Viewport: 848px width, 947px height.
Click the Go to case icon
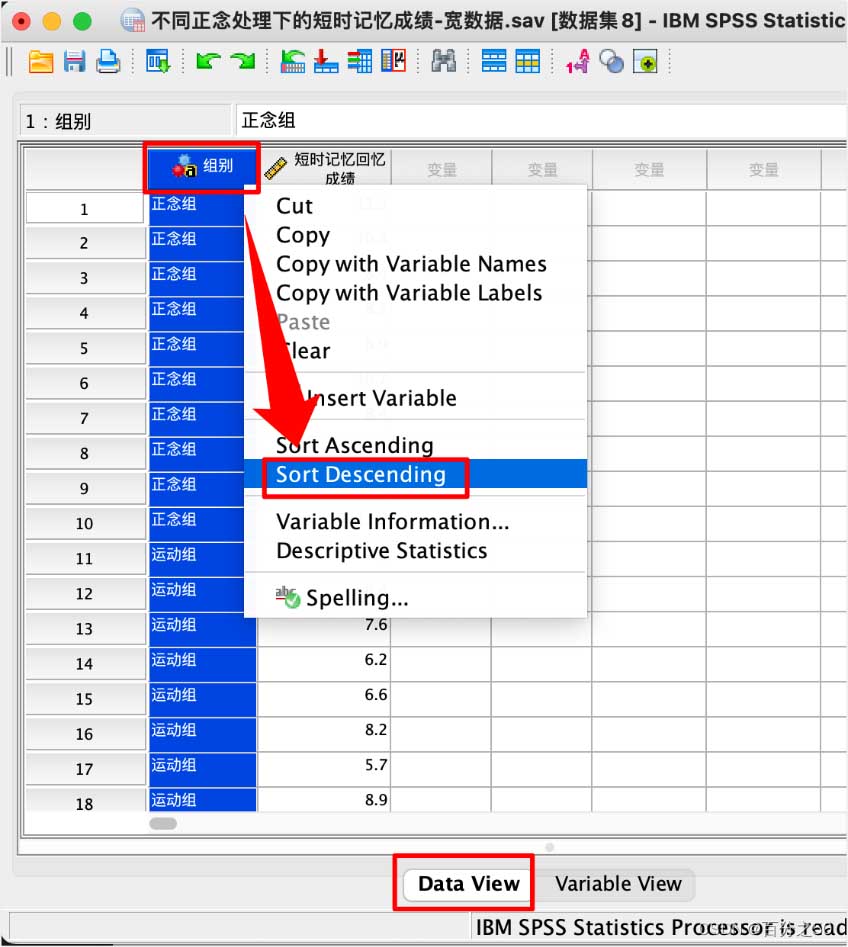click(293, 62)
